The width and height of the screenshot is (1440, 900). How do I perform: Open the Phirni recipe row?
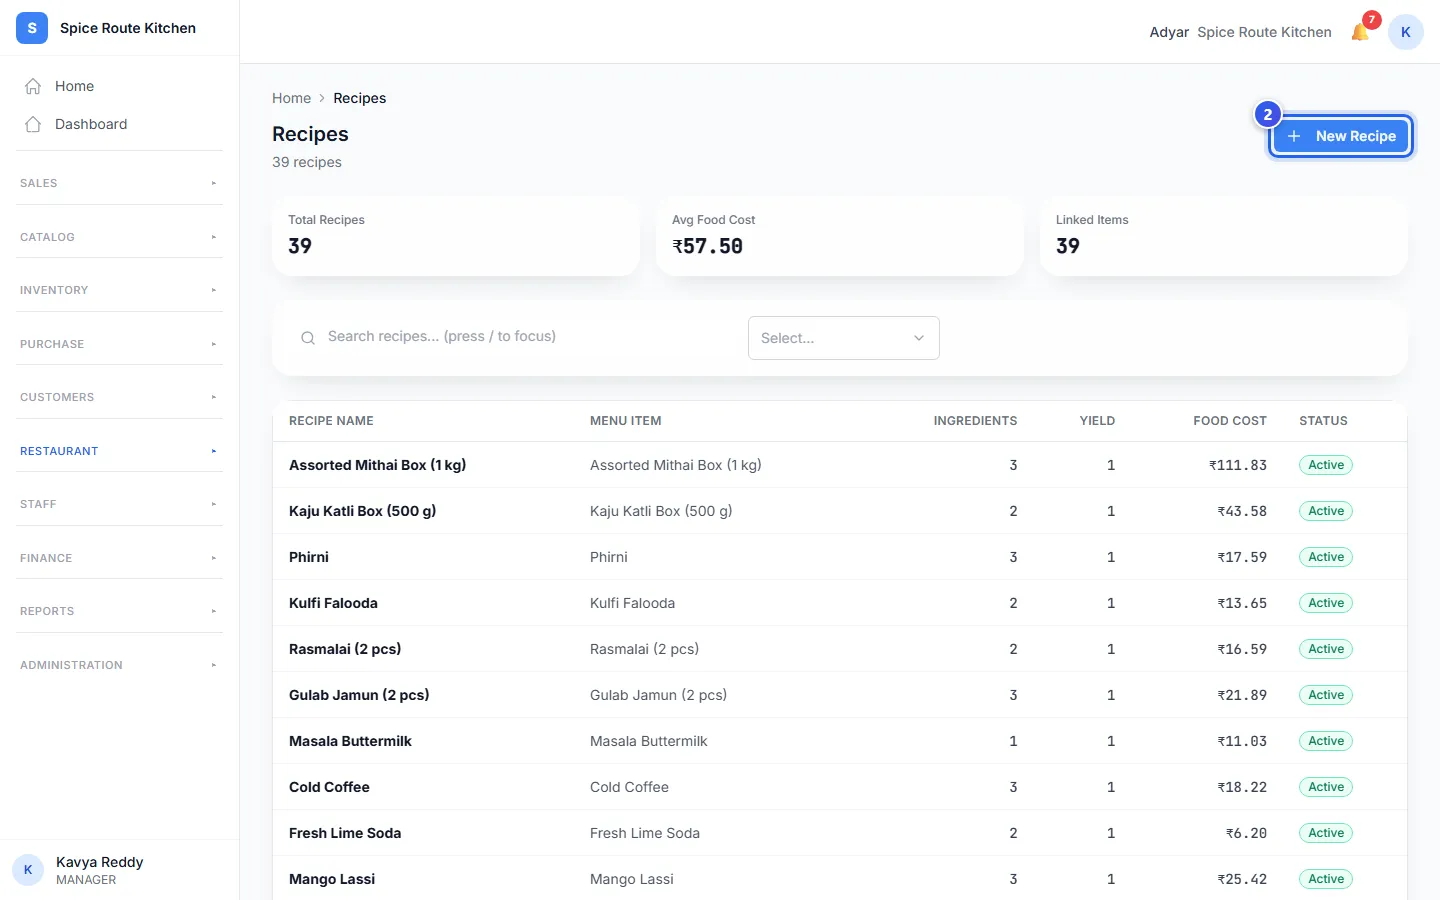(839, 557)
